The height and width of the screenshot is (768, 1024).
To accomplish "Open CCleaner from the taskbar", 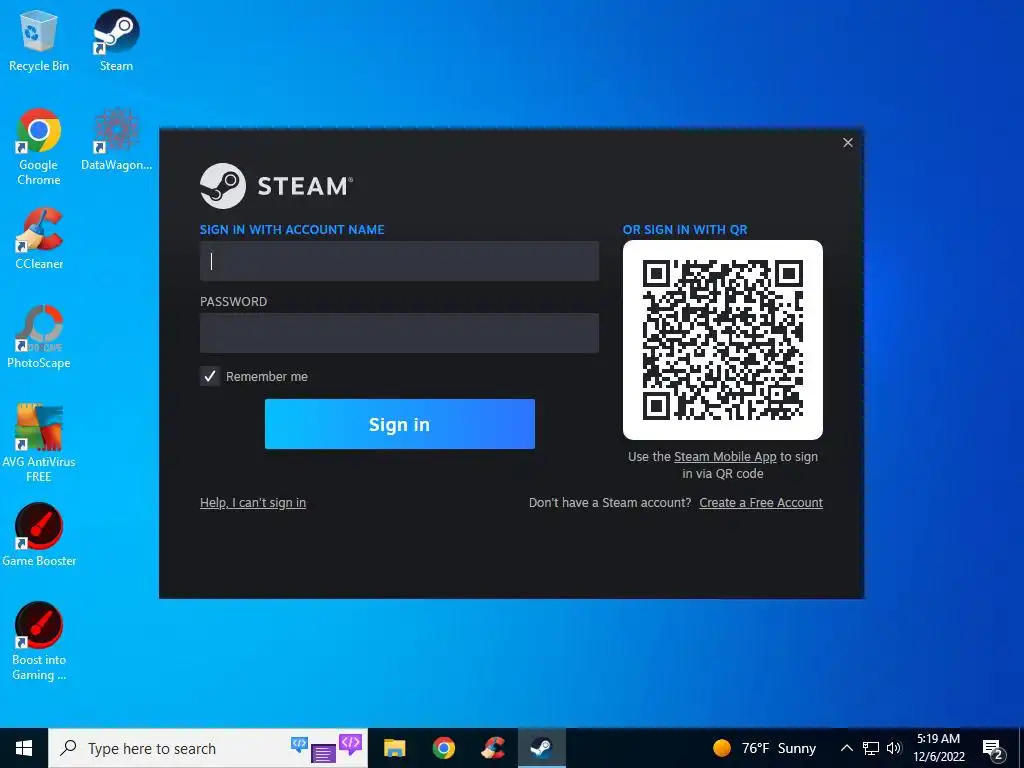I will 493,748.
